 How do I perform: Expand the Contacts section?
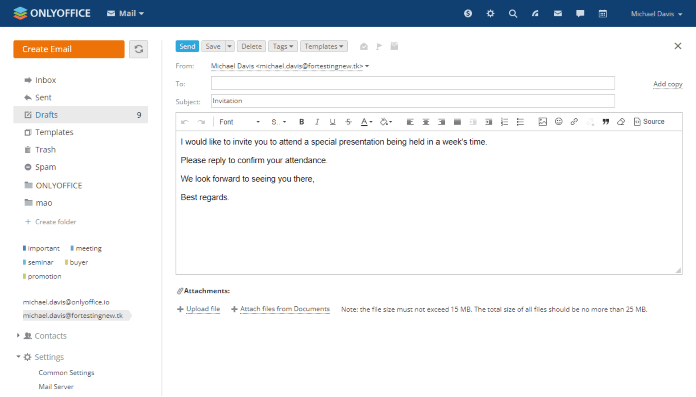pyautogui.click(x=18, y=335)
